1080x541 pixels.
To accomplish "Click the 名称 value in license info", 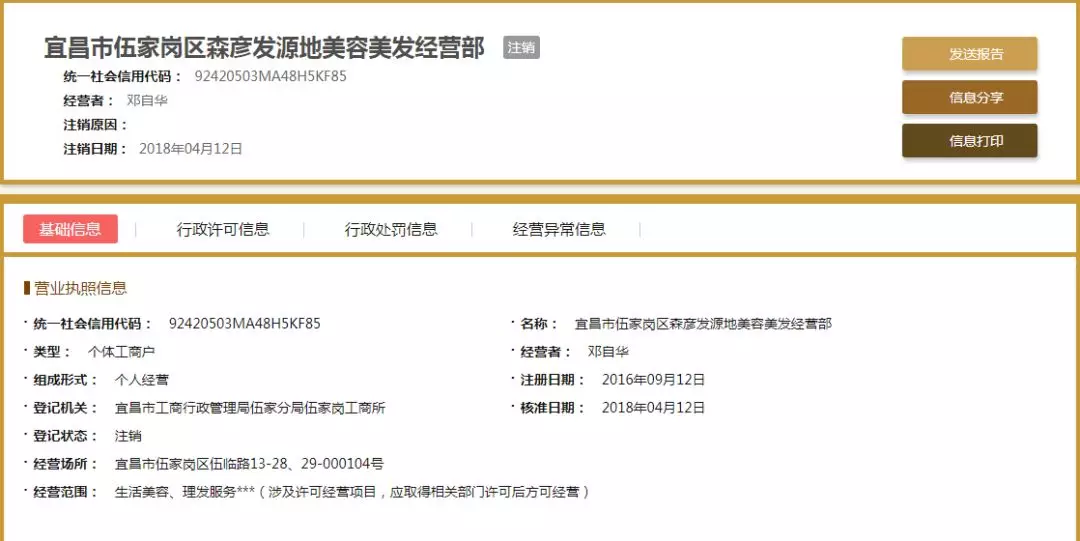I will click(702, 324).
